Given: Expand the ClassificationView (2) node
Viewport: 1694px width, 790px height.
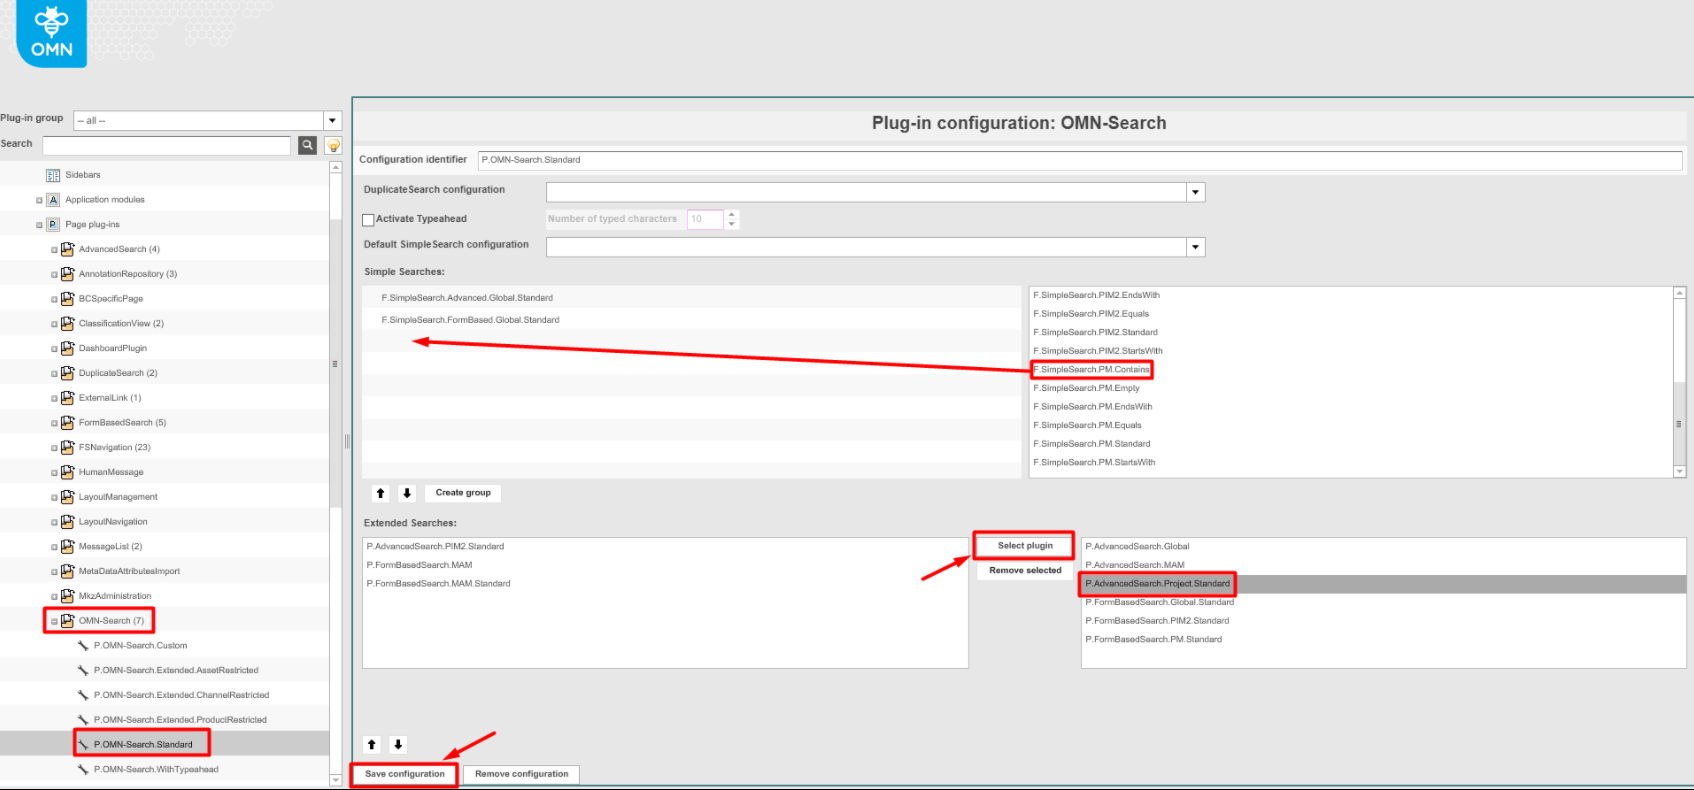Looking at the screenshot, I should point(54,324).
